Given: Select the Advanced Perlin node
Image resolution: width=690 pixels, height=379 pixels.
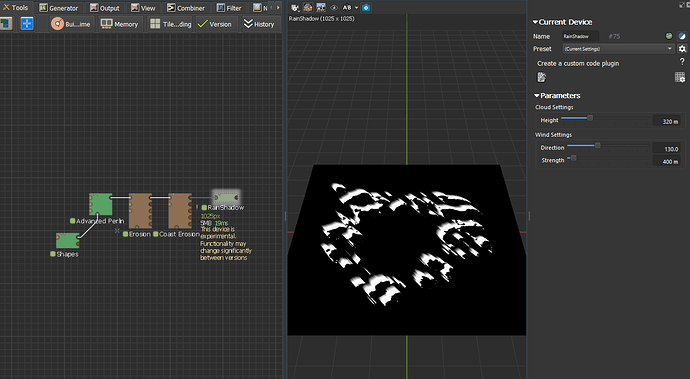Looking at the screenshot, I should coord(101,204).
